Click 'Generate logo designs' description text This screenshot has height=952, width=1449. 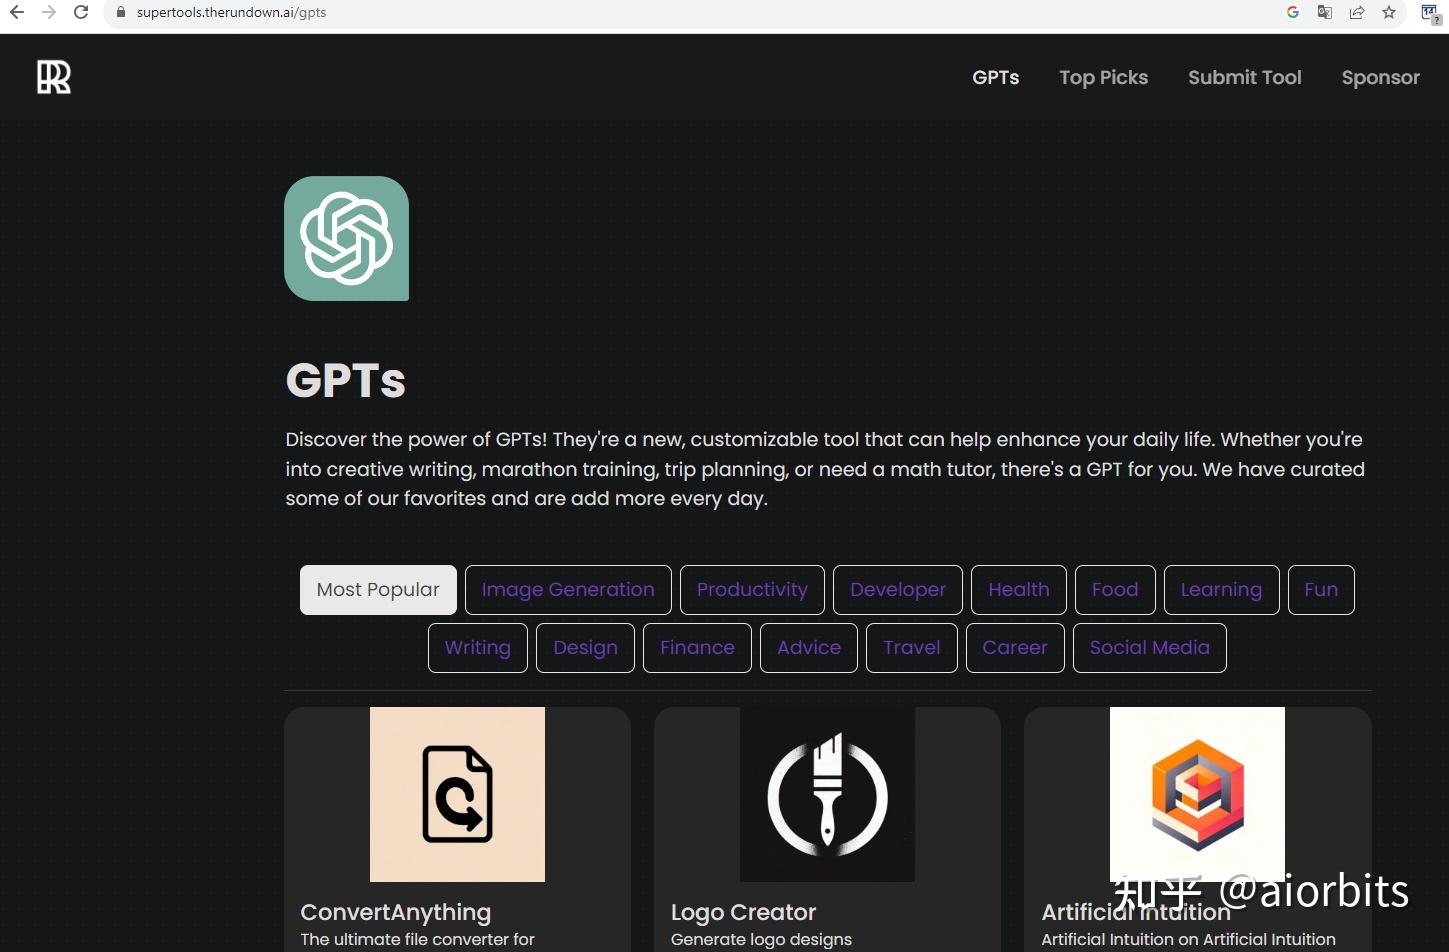(761, 939)
